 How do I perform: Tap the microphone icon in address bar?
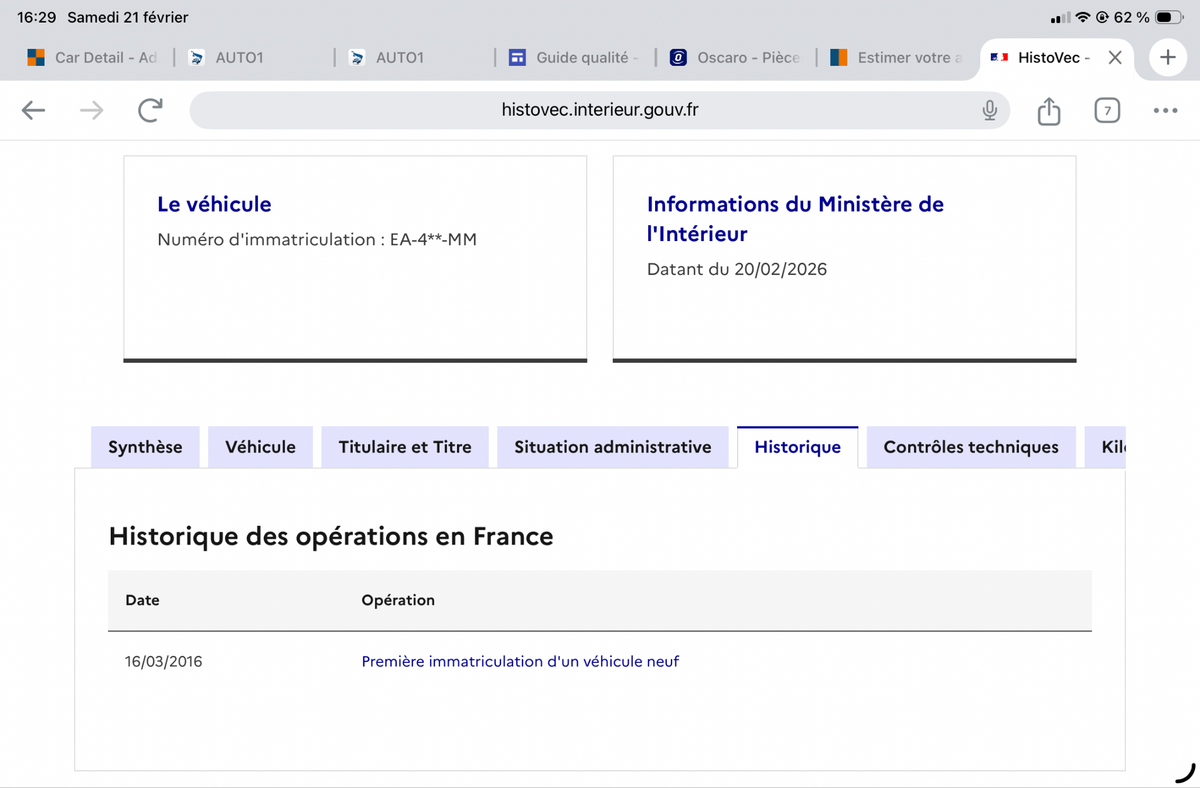tap(989, 111)
